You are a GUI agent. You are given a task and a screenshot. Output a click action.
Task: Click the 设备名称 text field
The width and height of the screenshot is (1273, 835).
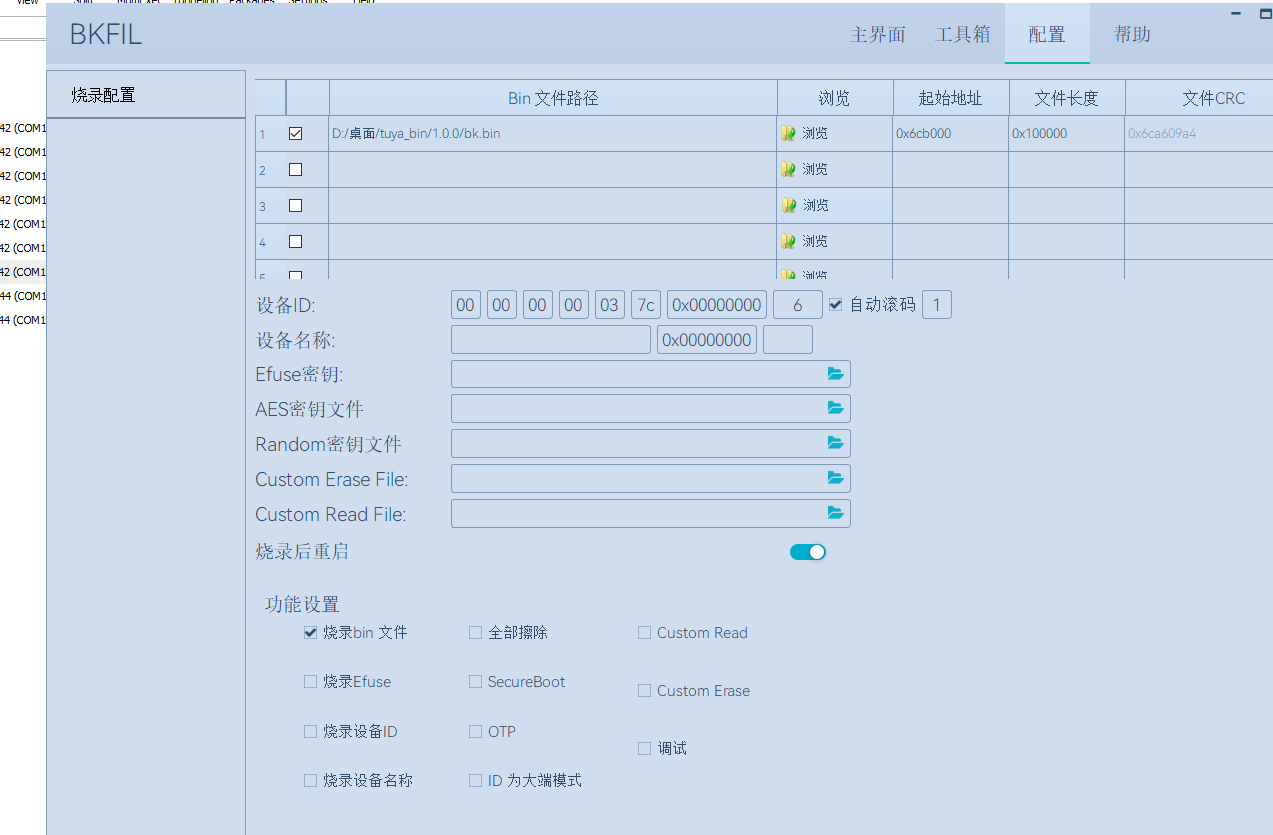click(x=551, y=339)
